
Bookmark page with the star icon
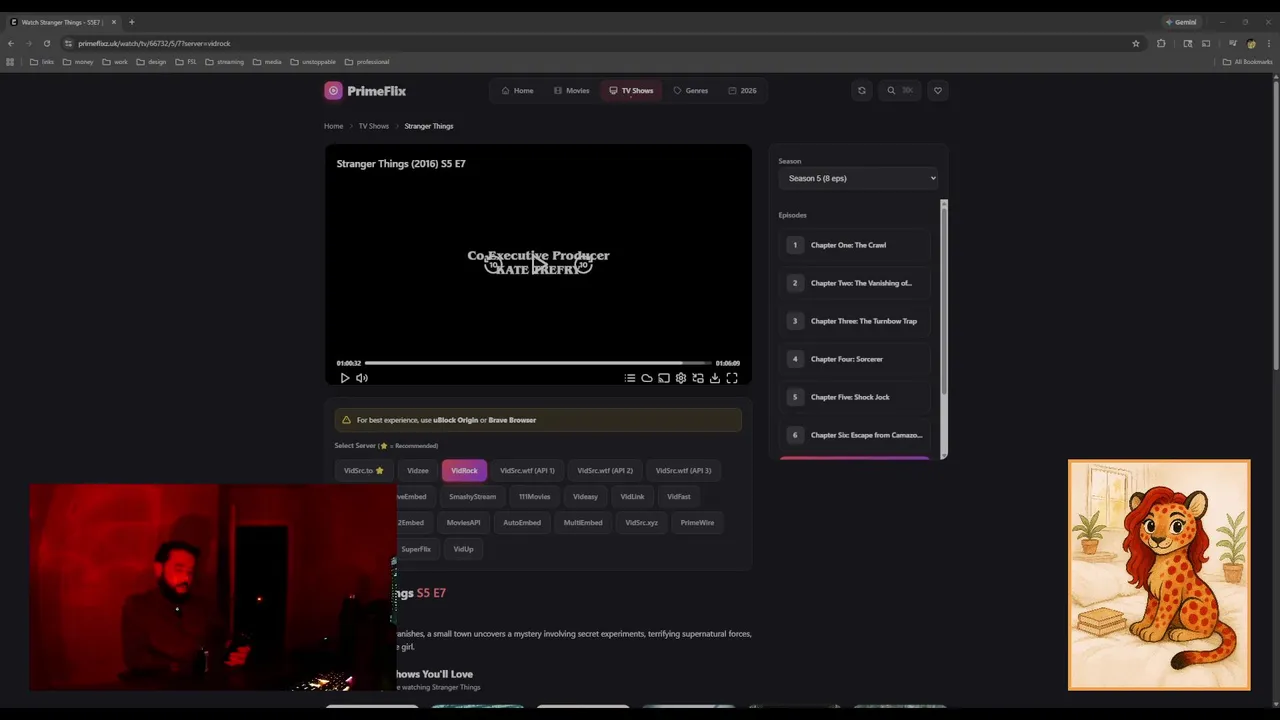(x=1136, y=43)
